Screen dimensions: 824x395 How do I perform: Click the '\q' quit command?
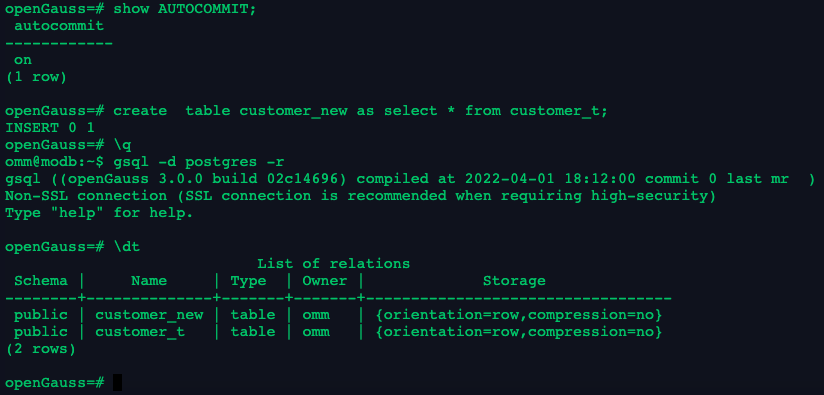pyautogui.click(x=122, y=145)
